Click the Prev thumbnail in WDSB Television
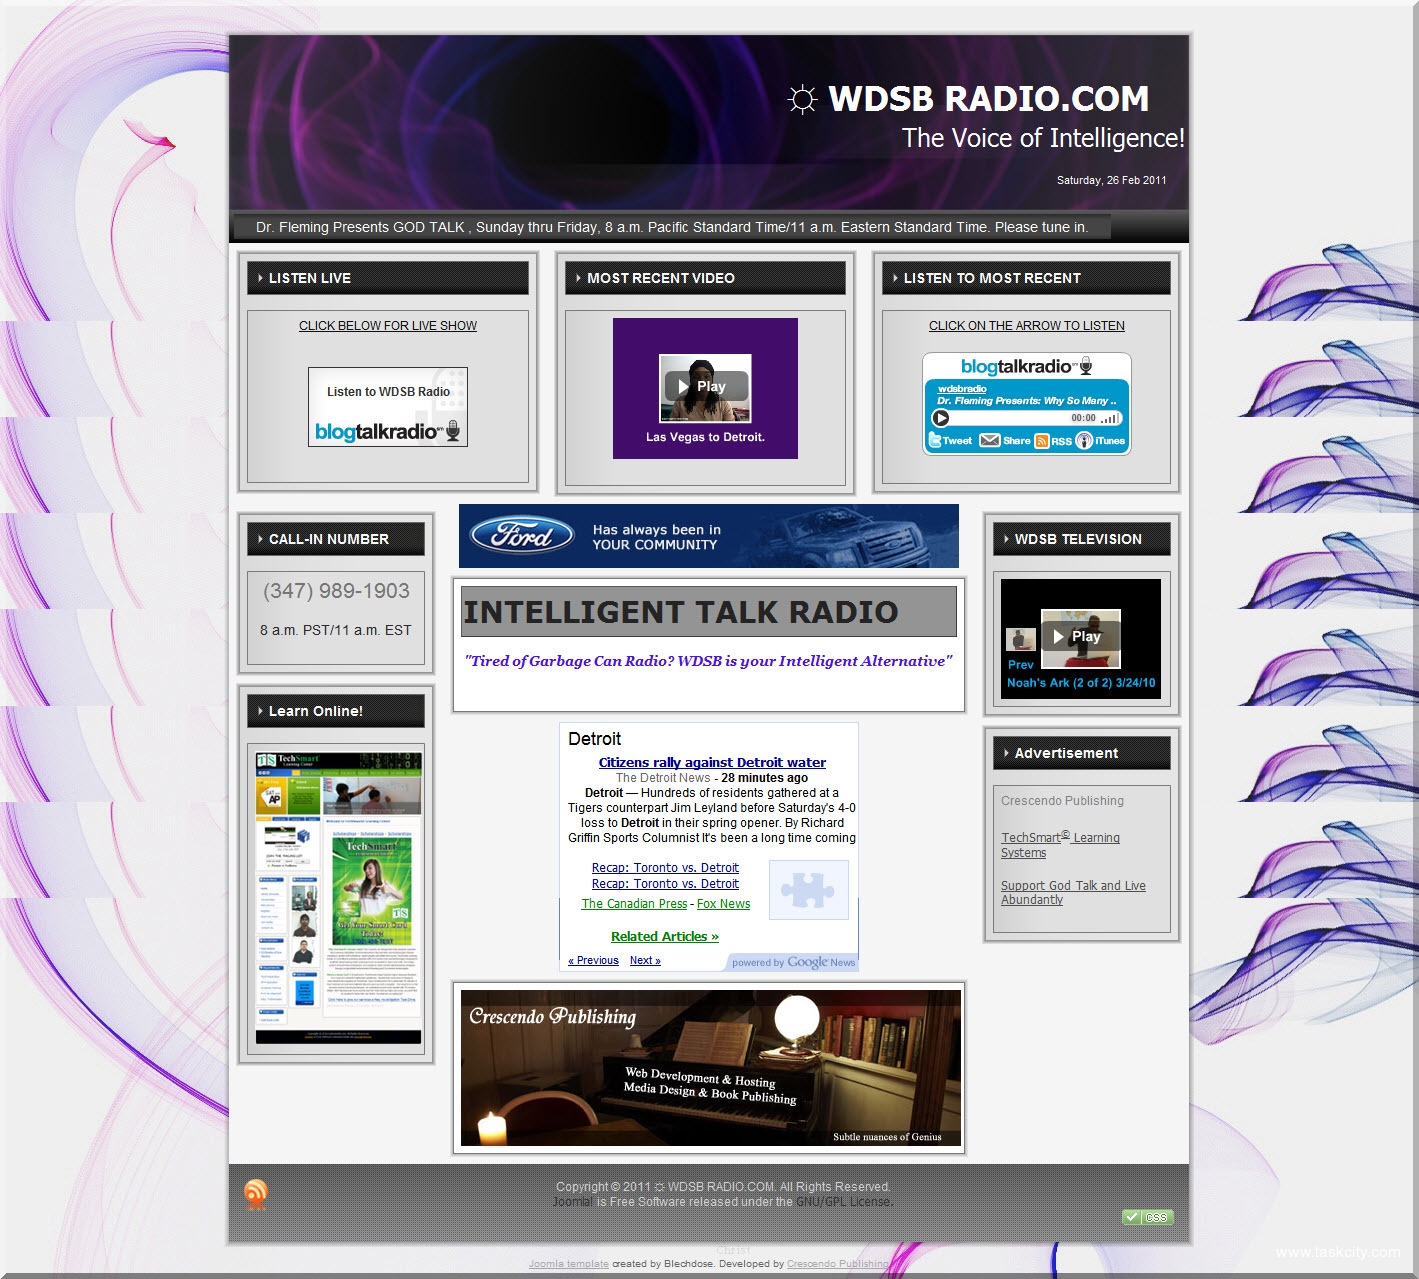 (x=1021, y=640)
